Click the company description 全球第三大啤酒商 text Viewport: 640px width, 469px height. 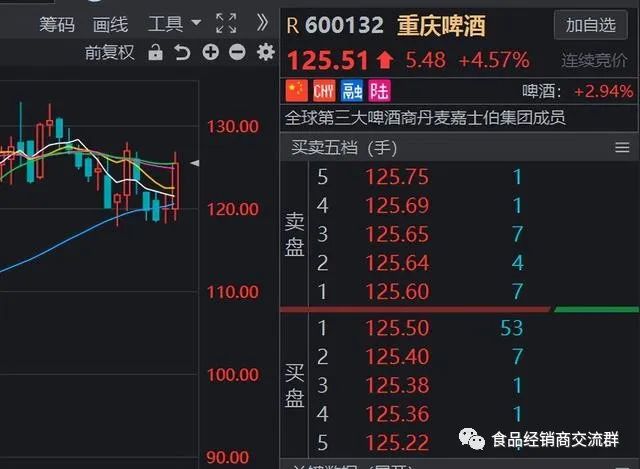(x=425, y=118)
